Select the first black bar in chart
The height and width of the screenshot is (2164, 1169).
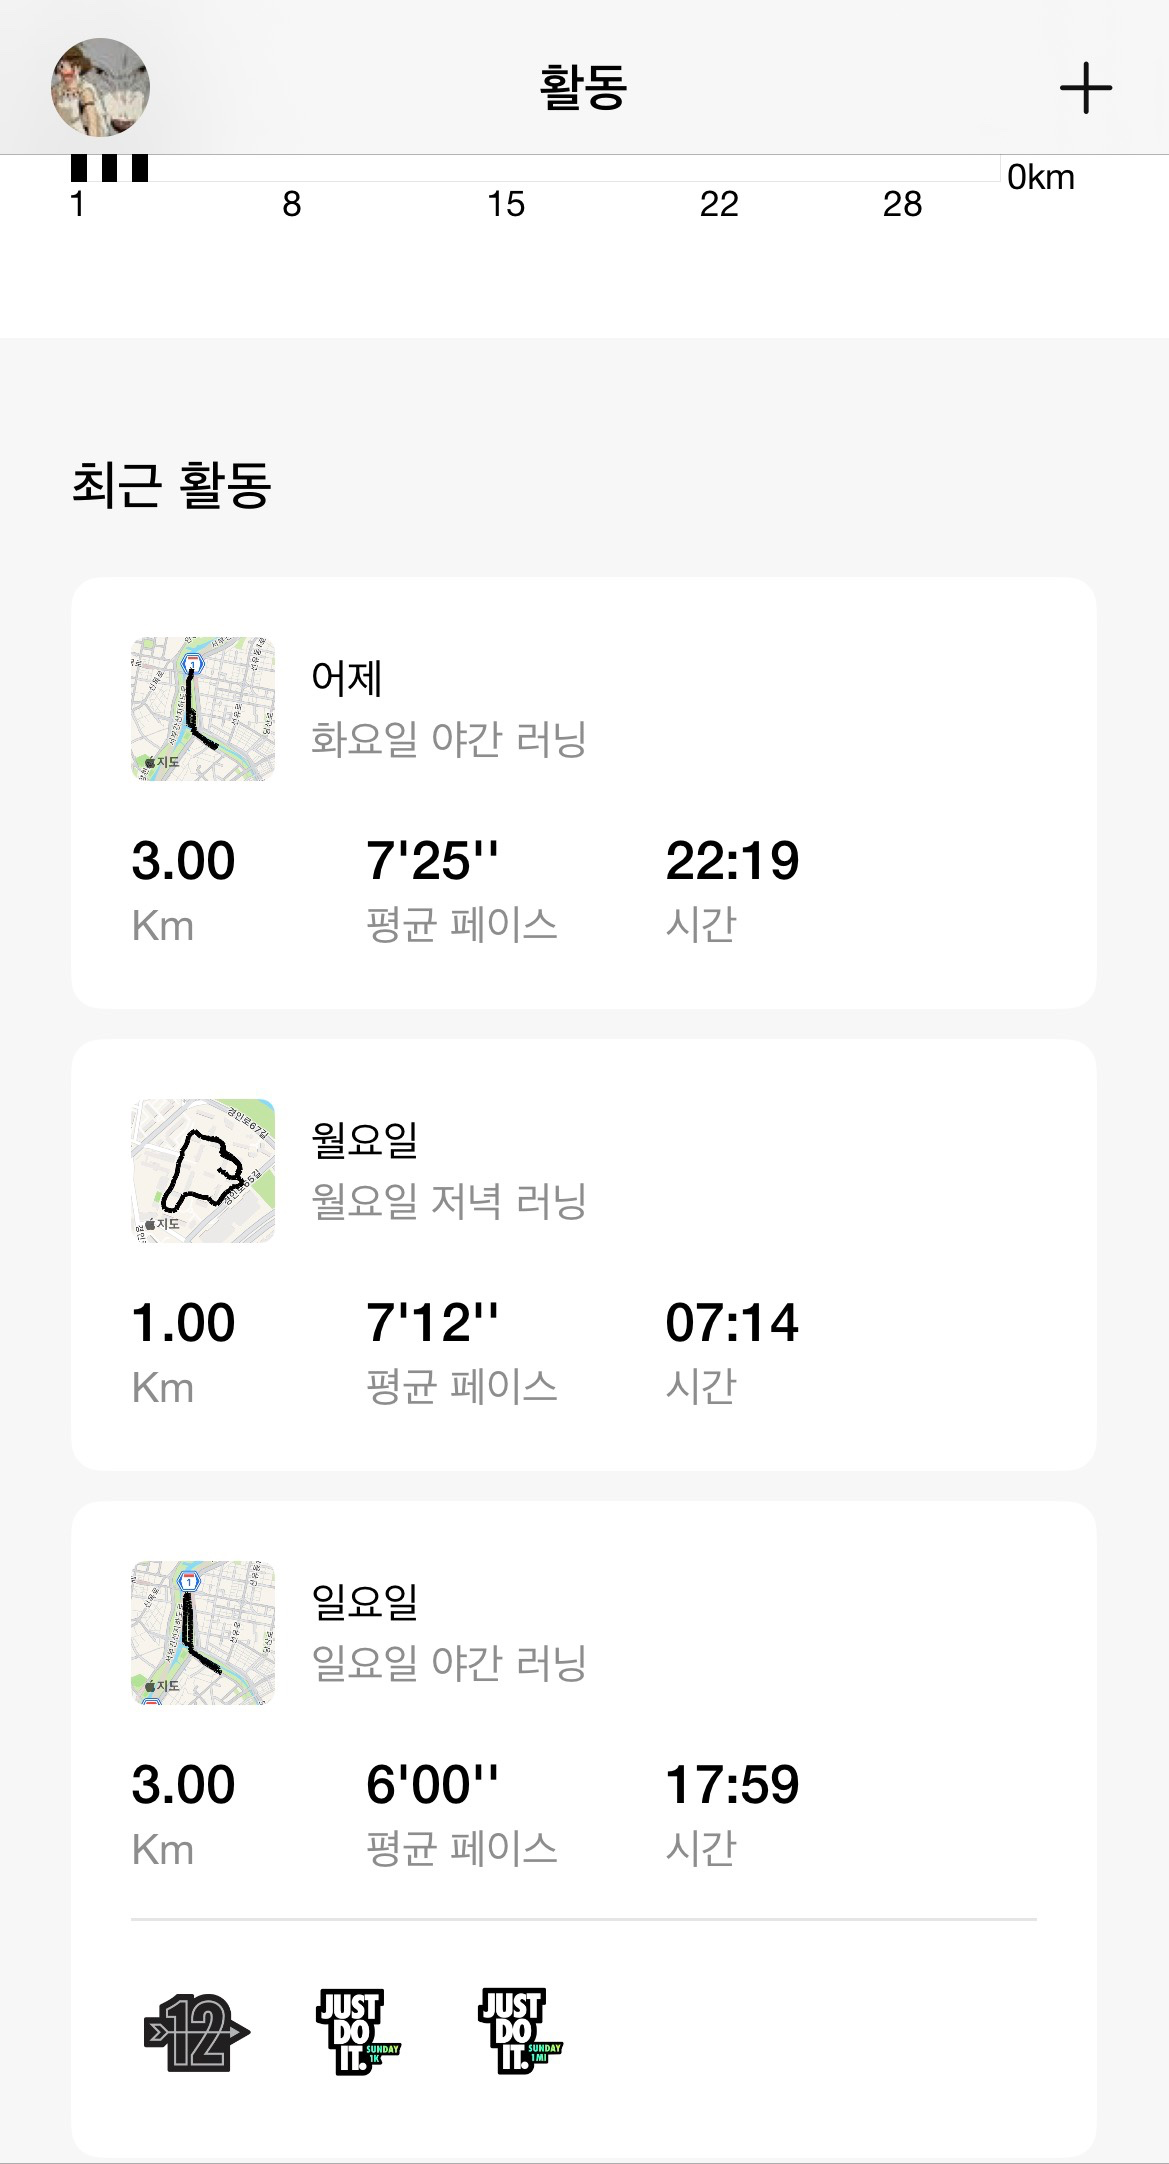coord(79,168)
